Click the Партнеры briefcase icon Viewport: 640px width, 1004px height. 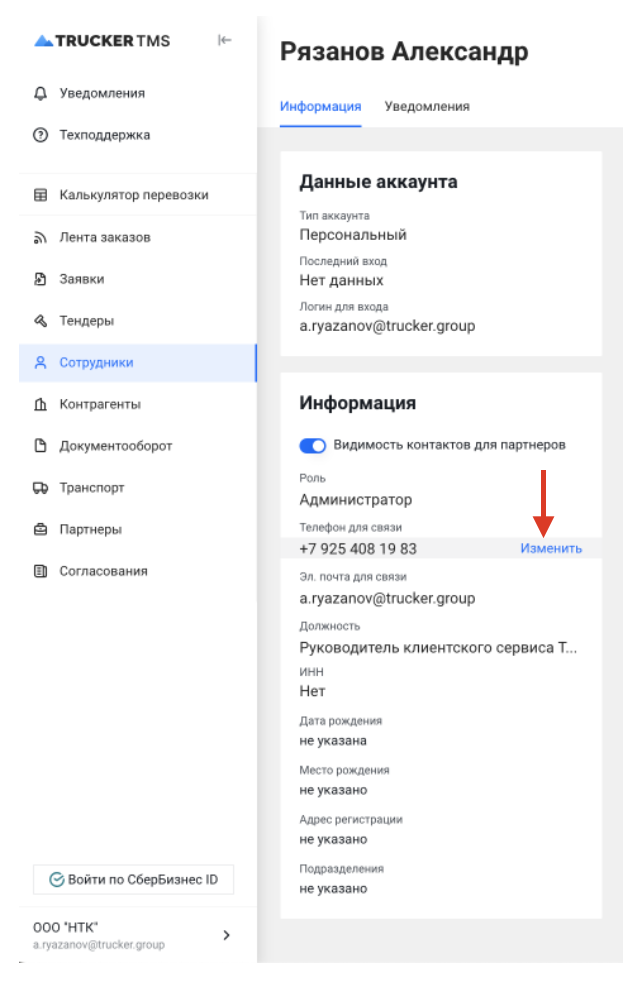[x=41, y=529]
